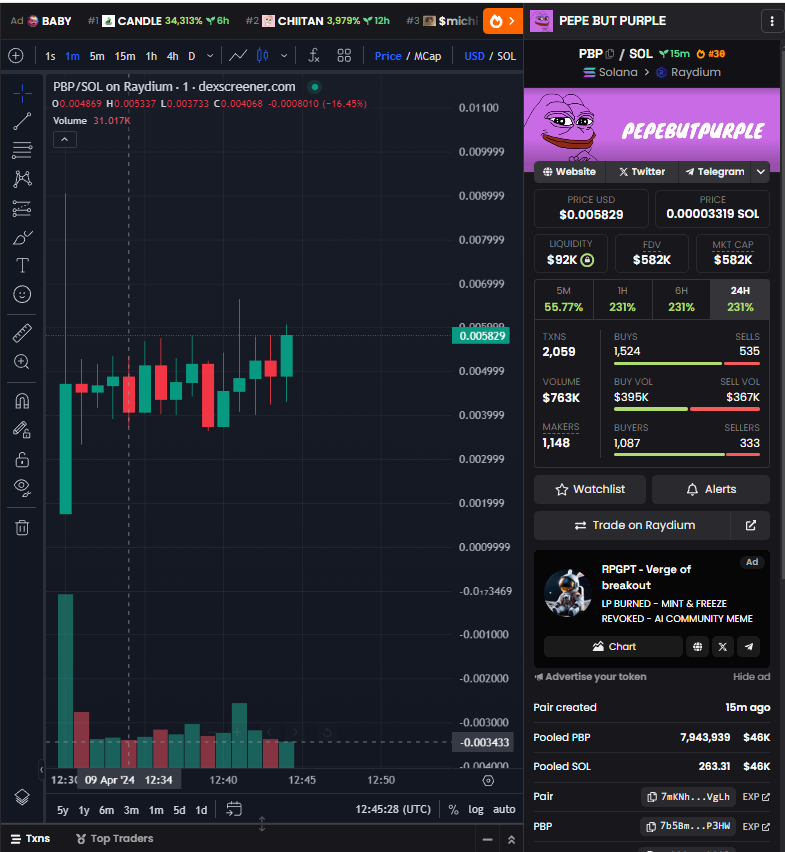785x852 pixels.
Task: Open Raydium trade in new window
Action: coord(751,525)
